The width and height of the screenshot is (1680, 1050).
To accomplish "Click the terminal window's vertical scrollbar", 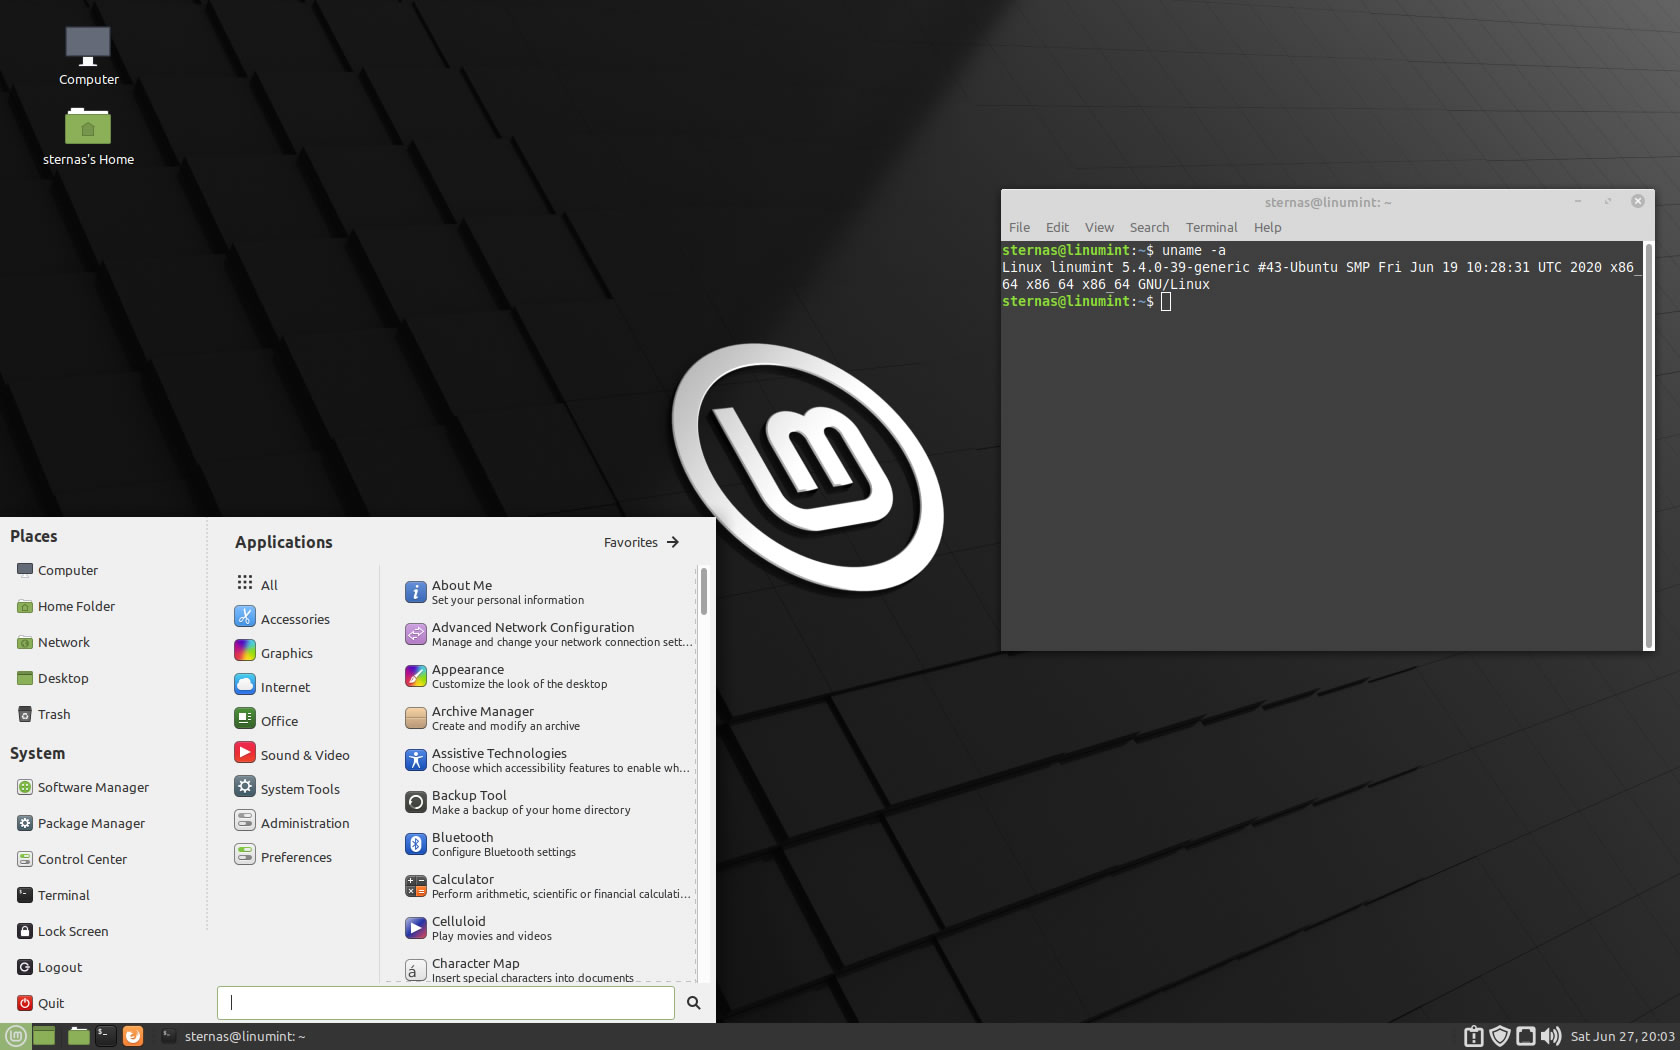I will pyautogui.click(x=1648, y=445).
